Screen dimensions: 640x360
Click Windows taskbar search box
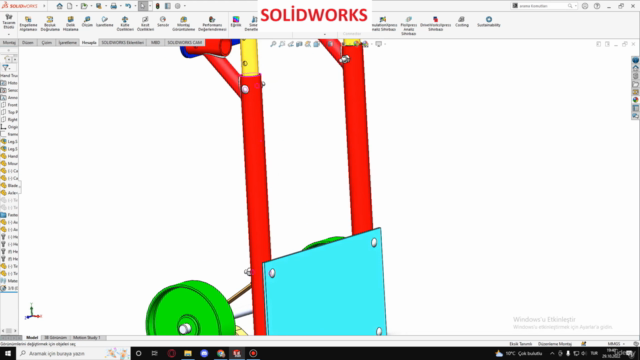coord(73,353)
